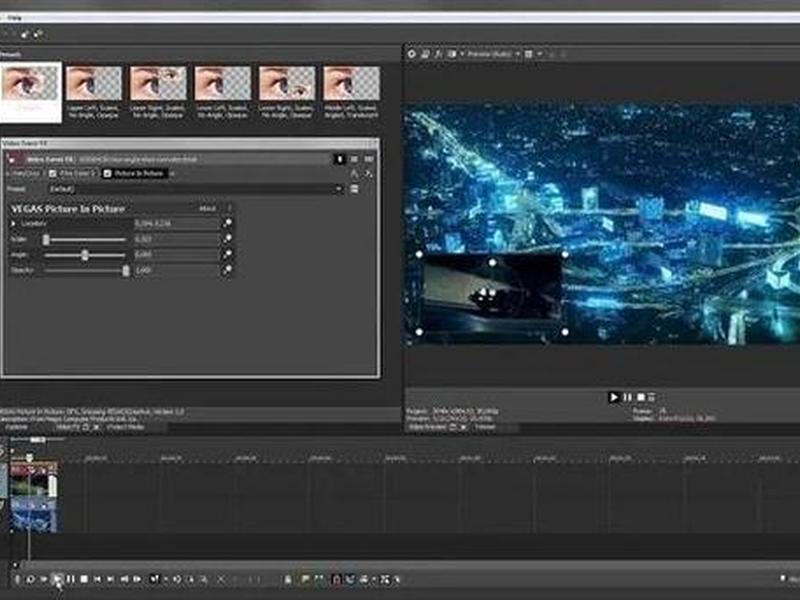Click the Scale value field

pos(176,239)
